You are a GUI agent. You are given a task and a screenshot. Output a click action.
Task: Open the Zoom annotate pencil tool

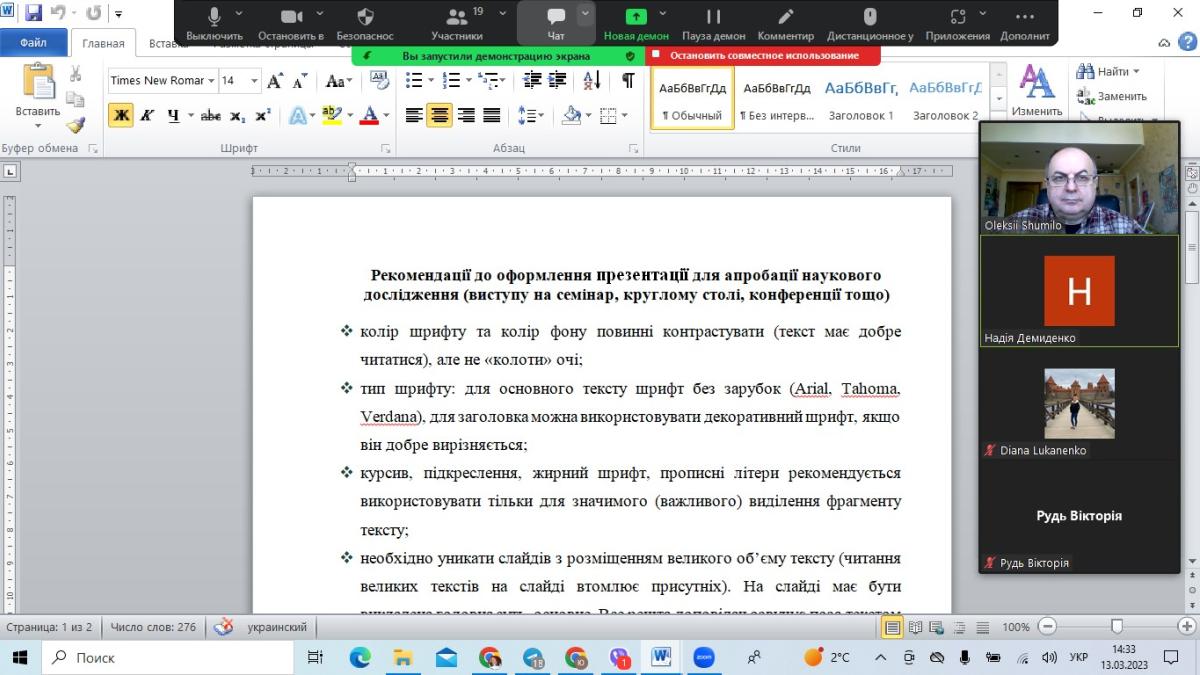coord(786,18)
